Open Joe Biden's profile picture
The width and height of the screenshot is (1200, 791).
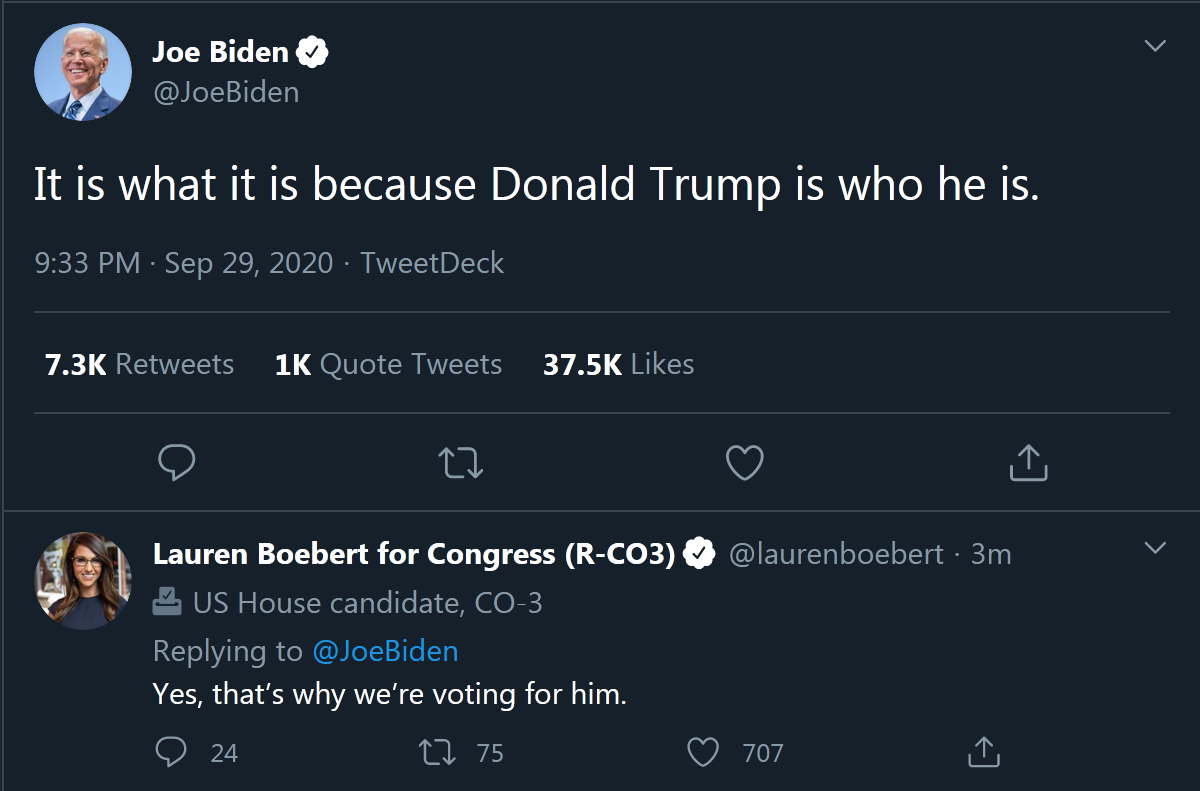click(x=83, y=72)
